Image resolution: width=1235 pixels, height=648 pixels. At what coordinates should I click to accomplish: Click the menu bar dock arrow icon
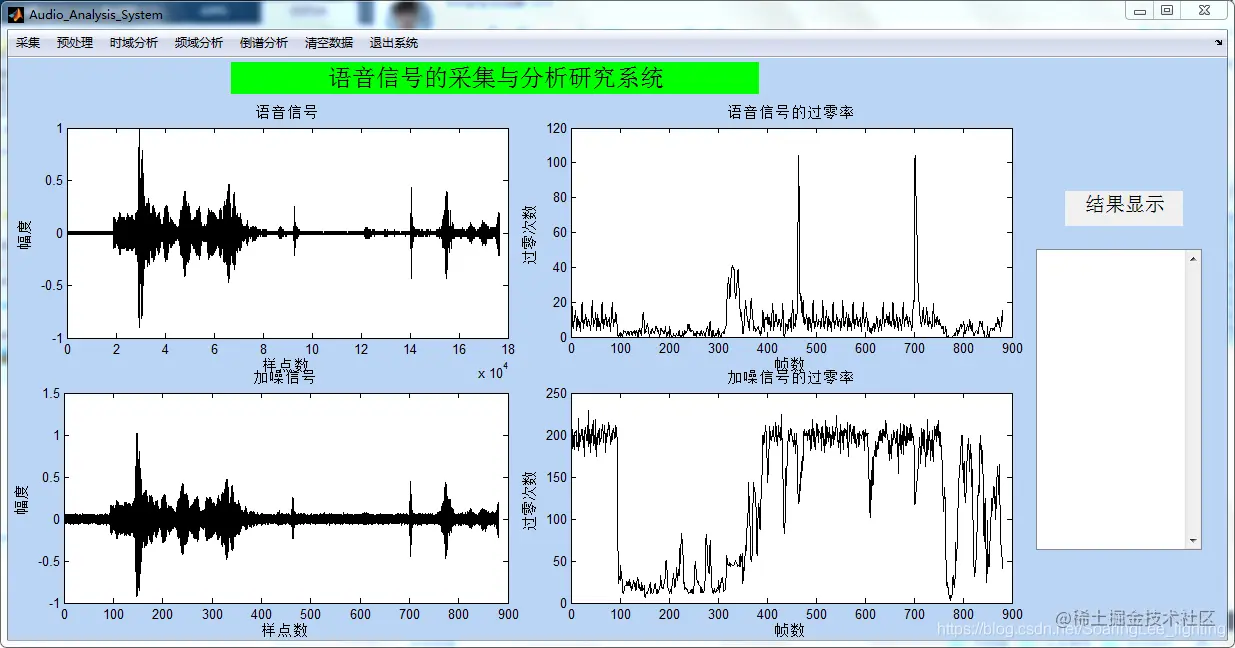[1218, 43]
